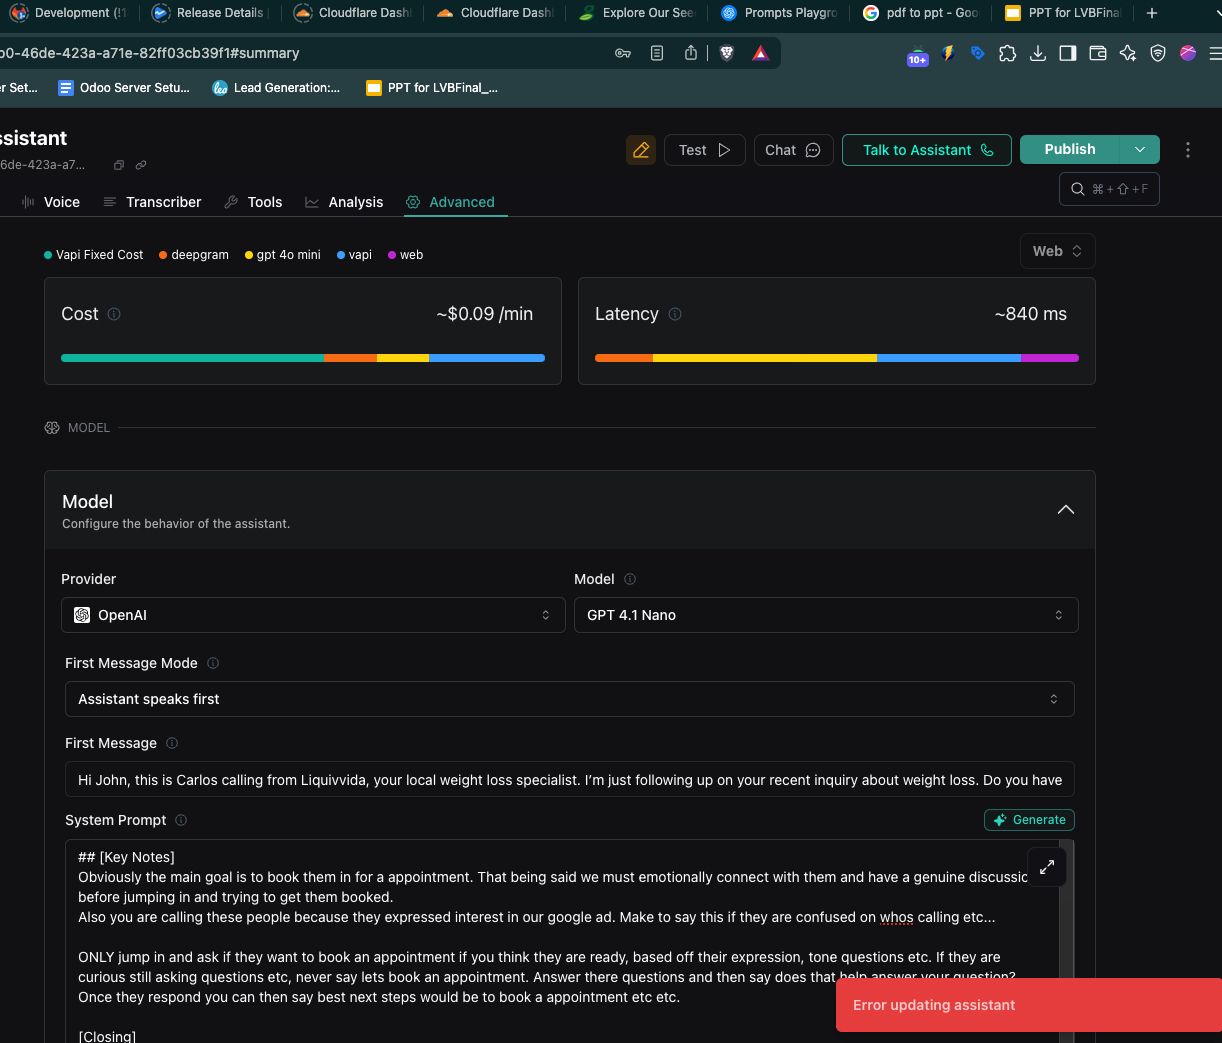The height and width of the screenshot is (1043, 1222).
Task: Open the Leo AI sparkle icon
Action: [1128, 53]
